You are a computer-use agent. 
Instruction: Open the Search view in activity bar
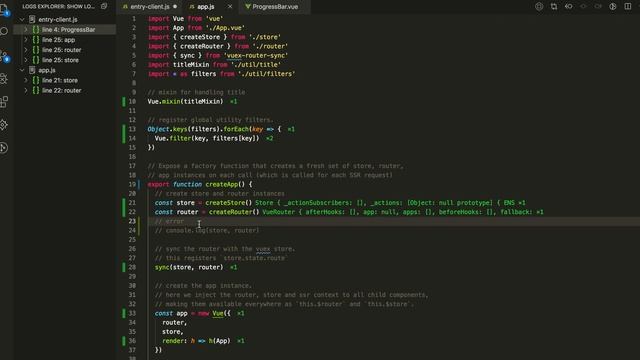[x=4, y=31]
